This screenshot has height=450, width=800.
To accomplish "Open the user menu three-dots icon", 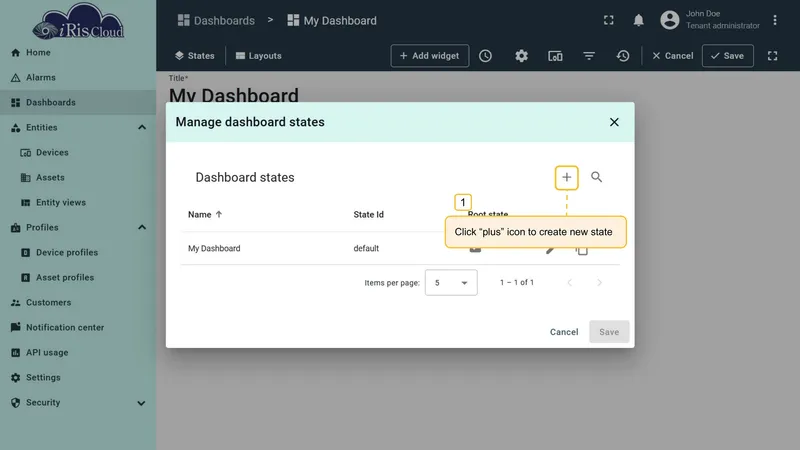I will click(x=774, y=20).
